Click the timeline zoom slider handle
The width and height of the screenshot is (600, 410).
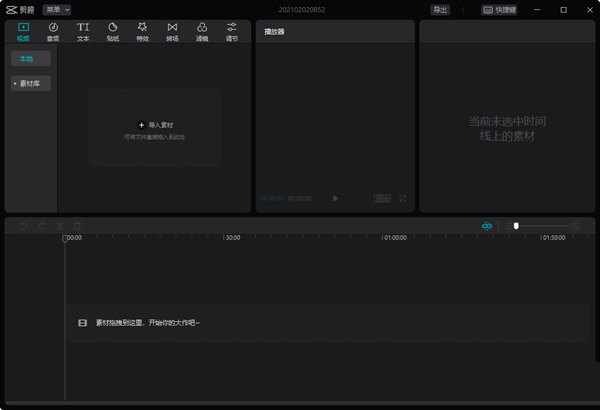(x=516, y=227)
